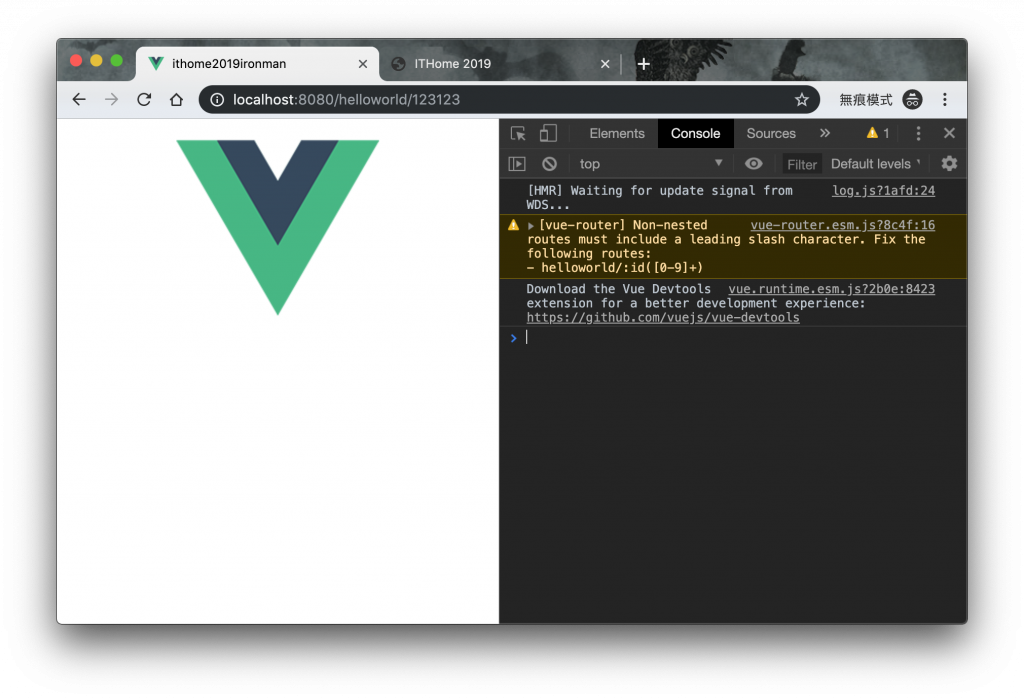This screenshot has width=1024, height=699.
Task: Click the yellow macOS minimize button
Action: click(x=96, y=61)
